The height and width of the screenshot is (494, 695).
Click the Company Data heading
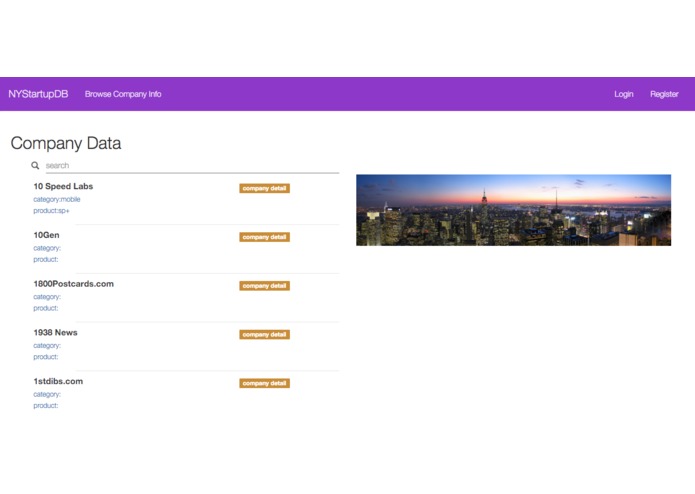(66, 143)
